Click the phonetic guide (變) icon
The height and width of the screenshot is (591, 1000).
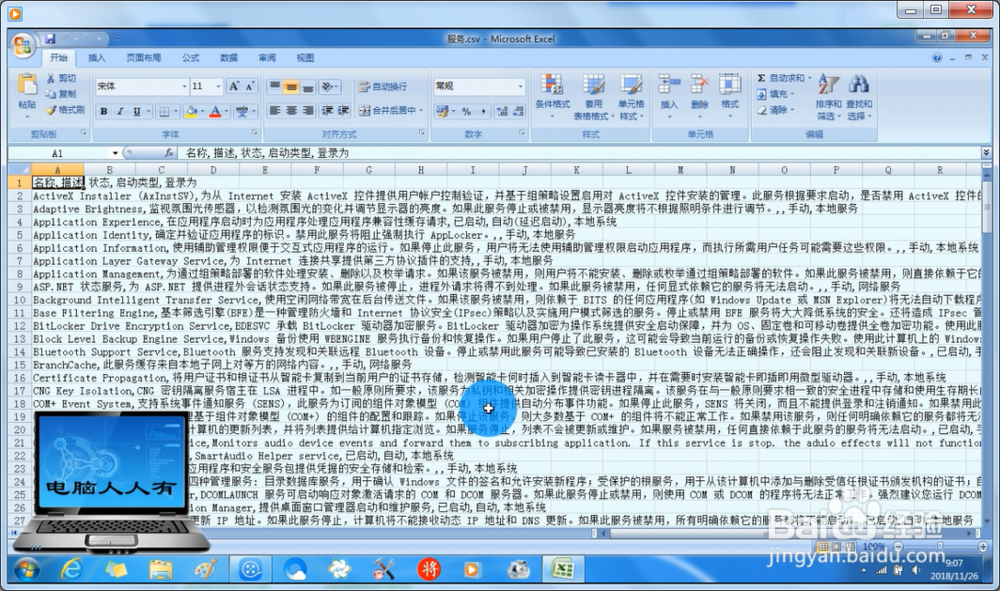pyautogui.click(x=242, y=112)
